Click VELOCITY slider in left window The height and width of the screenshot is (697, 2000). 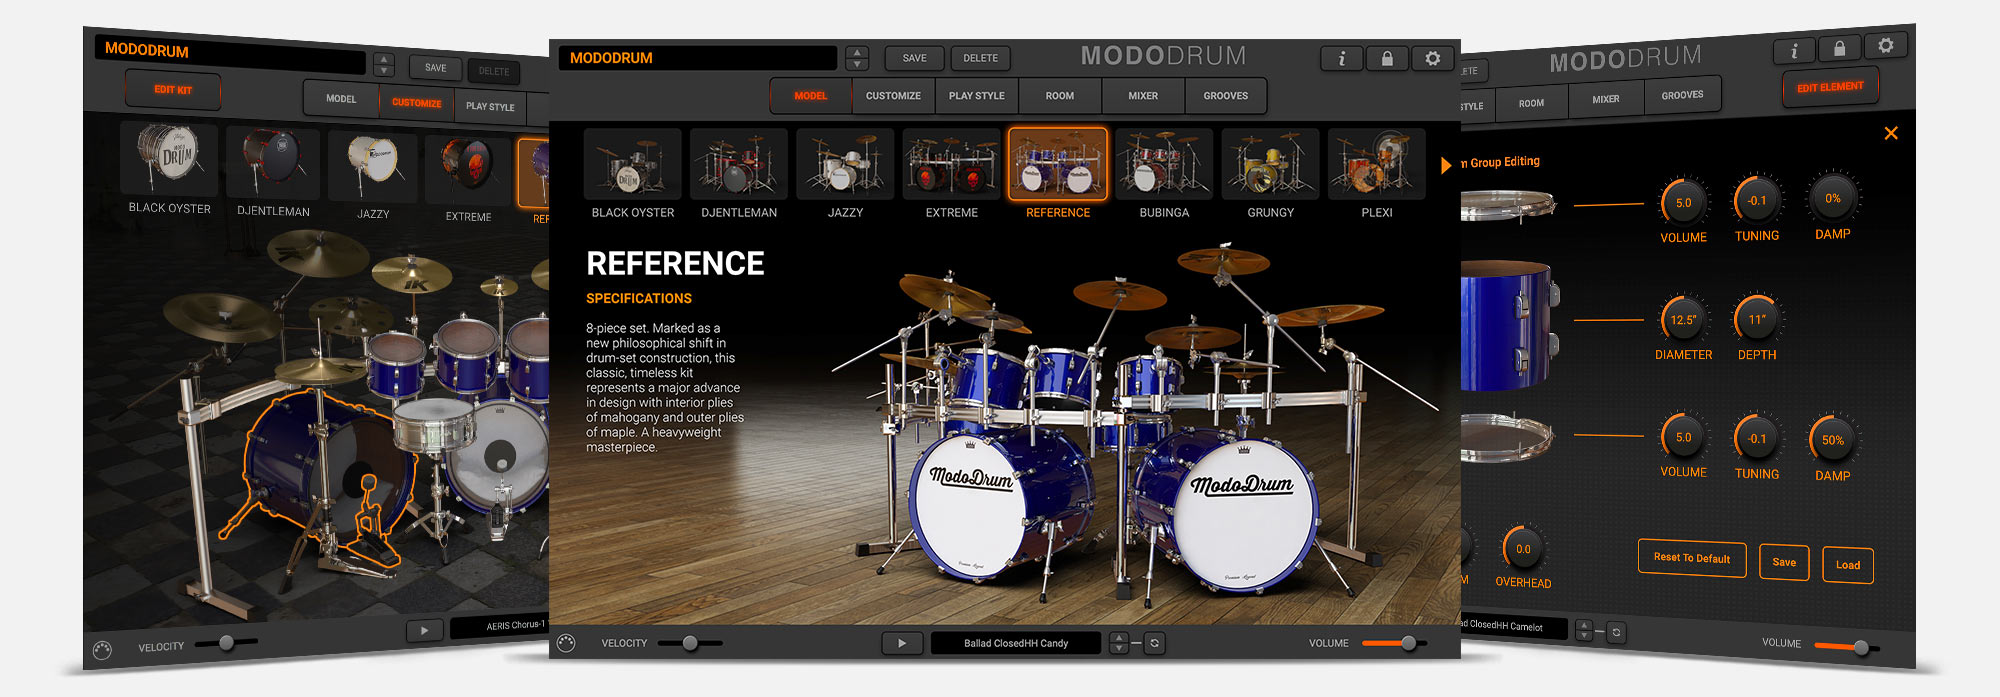pyautogui.click(x=227, y=643)
